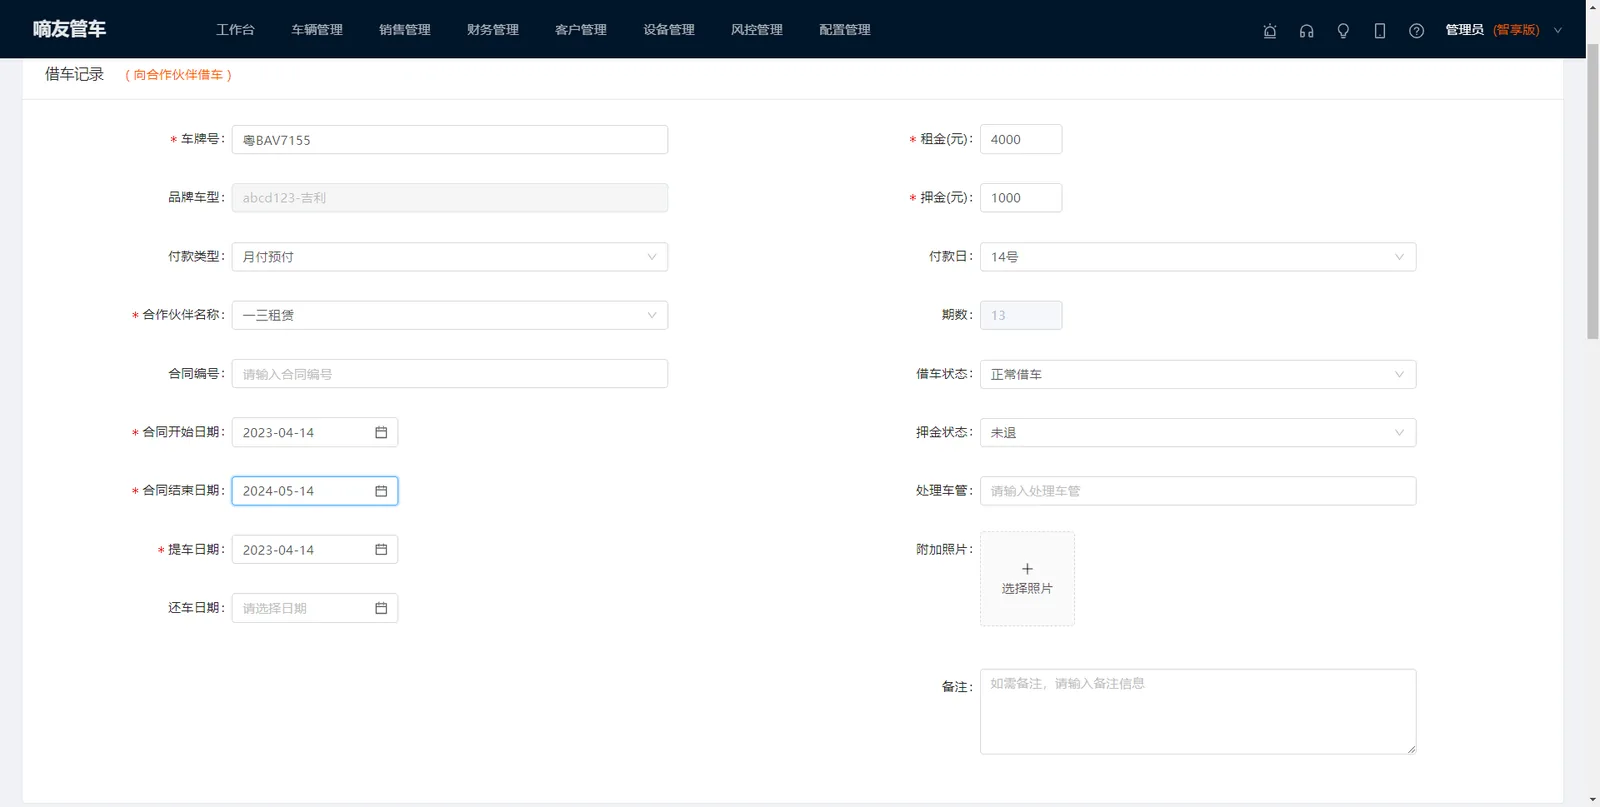This screenshot has height=807, width=1600.
Task: Click the 选择照片 upload box label
Action: click(1027, 589)
